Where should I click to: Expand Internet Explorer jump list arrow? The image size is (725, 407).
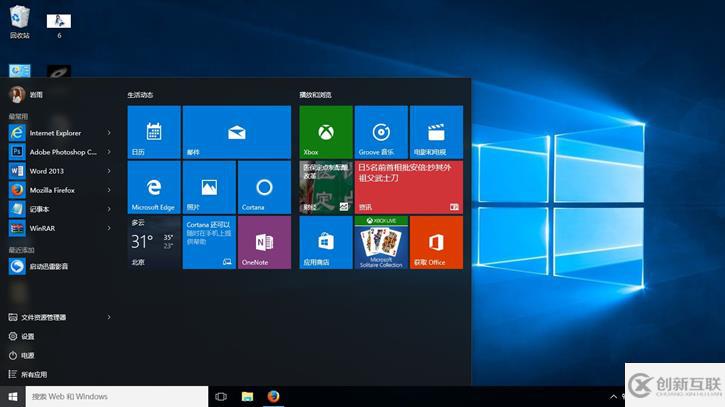point(110,133)
